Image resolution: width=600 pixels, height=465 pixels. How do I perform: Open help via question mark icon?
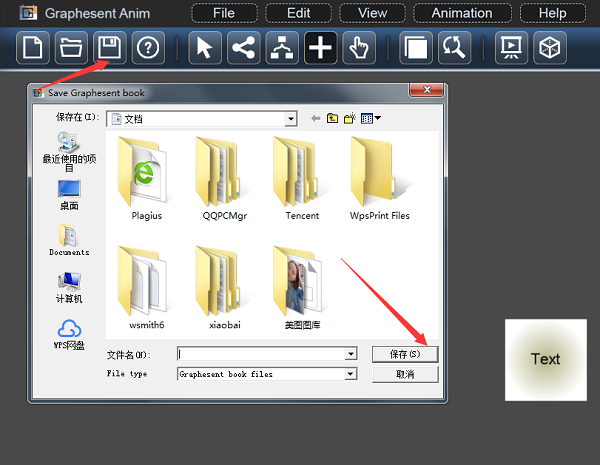[148, 48]
